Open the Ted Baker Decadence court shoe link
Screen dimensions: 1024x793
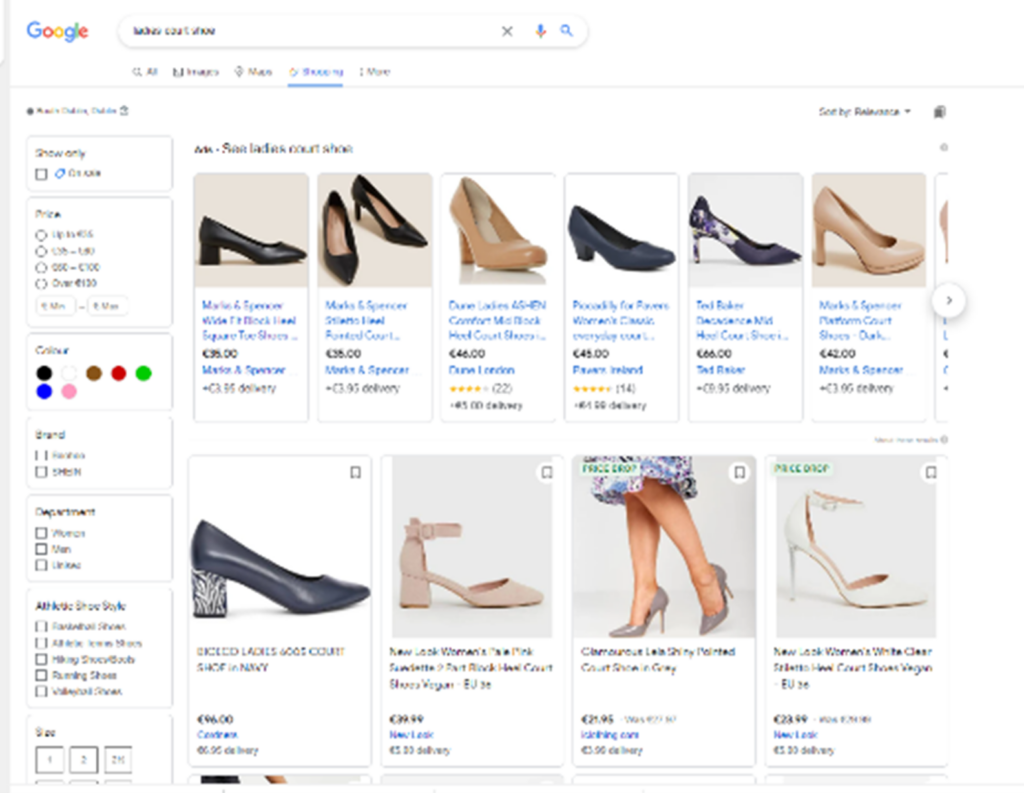(x=742, y=320)
